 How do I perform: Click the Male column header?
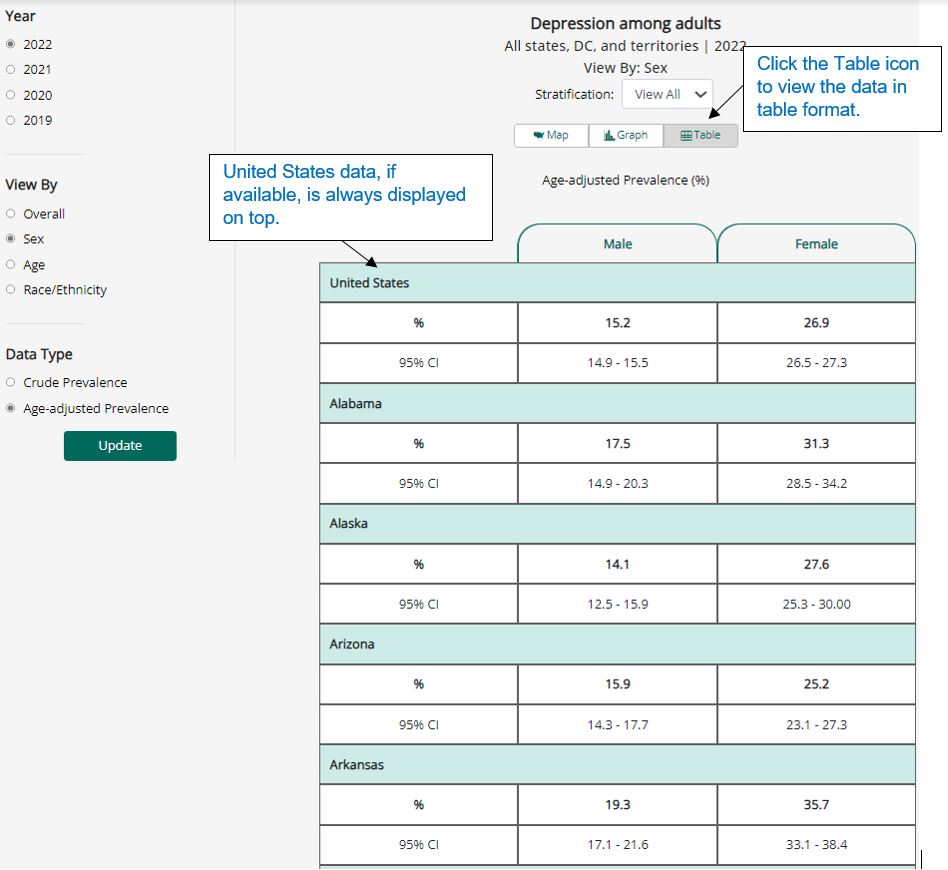tap(616, 243)
